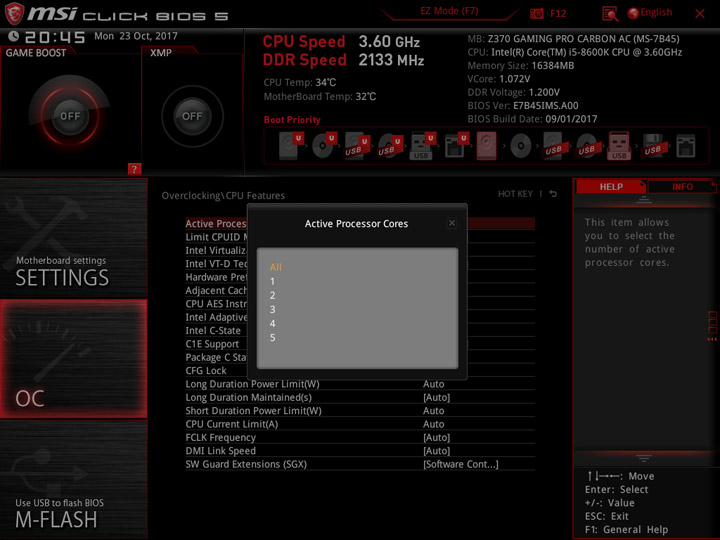Click the F12 screenshot camera icon
This screenshot has height=540, width=720.
pyautogui.click(x=536, y=14)
